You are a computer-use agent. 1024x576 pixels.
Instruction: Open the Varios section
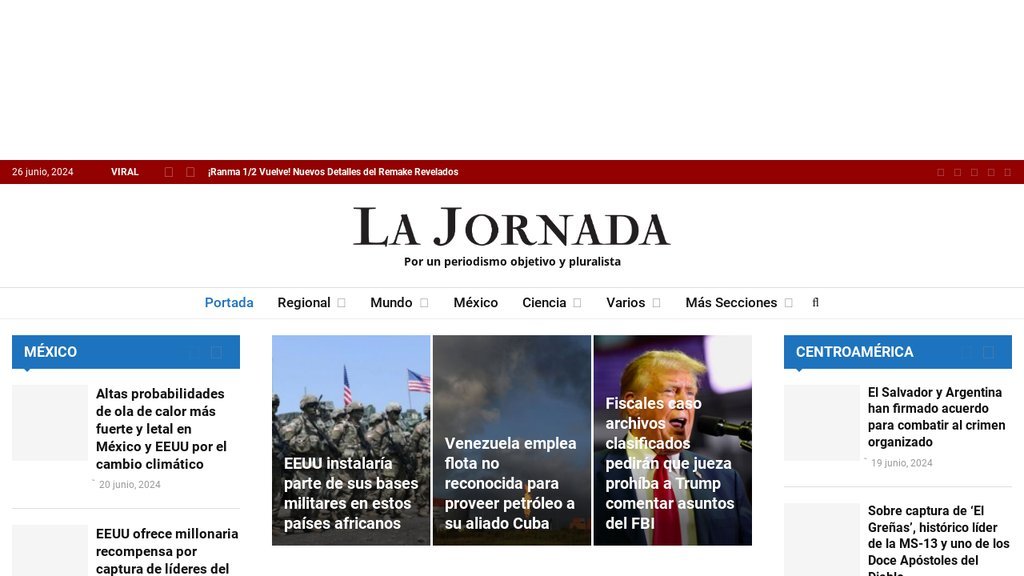point(626,302)
